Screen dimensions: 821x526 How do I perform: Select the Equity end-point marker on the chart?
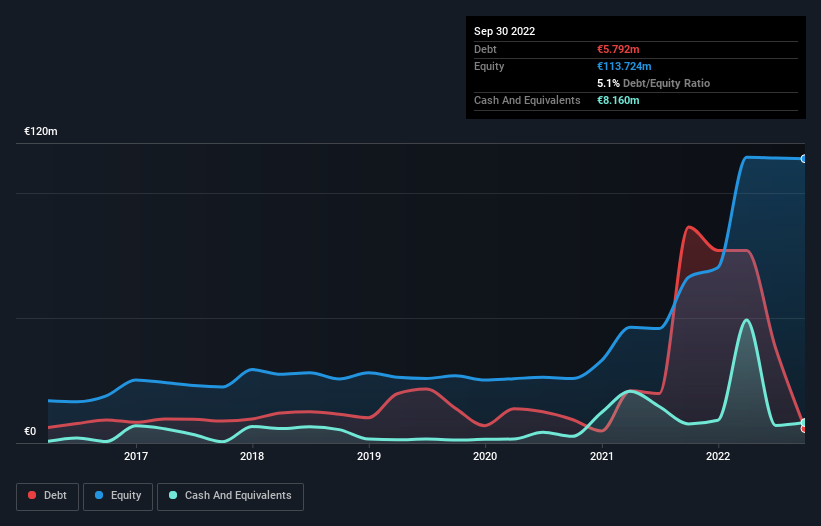804,159
